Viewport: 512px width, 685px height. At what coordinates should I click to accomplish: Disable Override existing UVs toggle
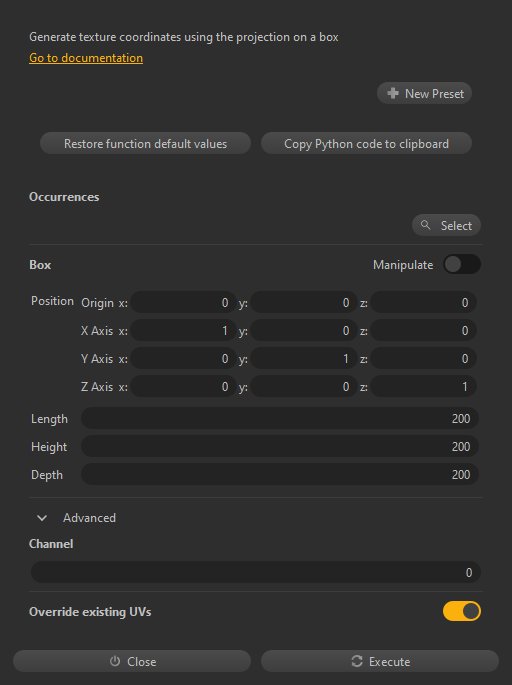[x=462, y=611]
